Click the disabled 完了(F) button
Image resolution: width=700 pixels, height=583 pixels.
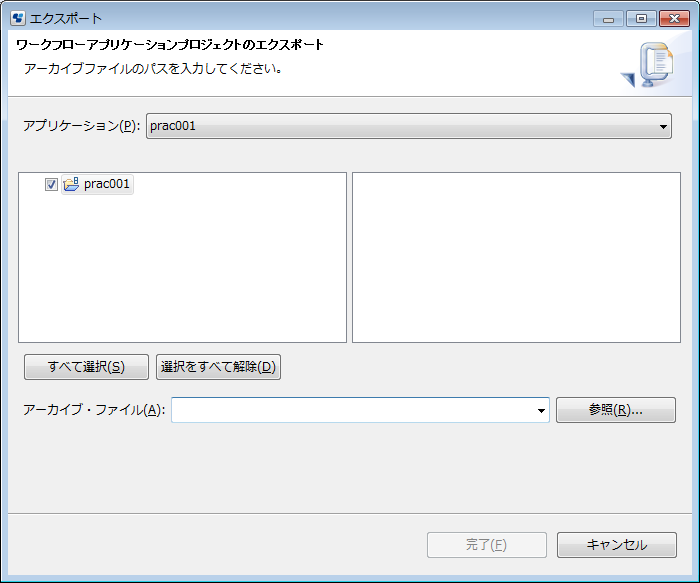pyautogui.click(x=487, y=545)
